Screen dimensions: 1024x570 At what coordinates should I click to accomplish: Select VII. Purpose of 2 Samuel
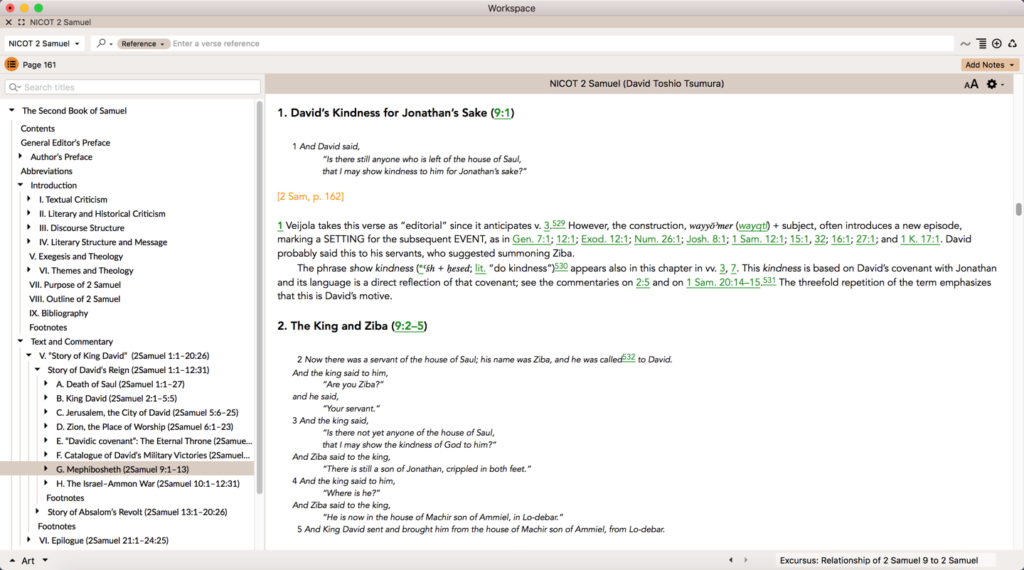74,285
